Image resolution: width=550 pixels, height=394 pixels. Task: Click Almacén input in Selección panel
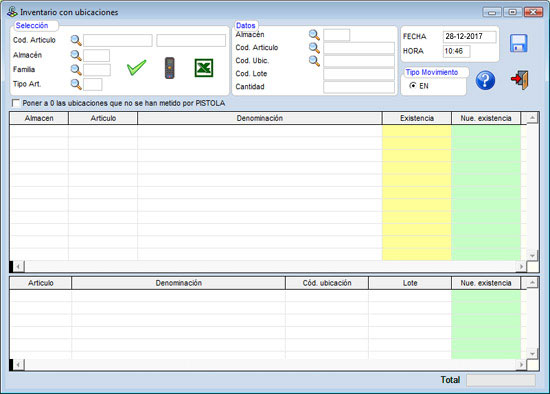click(x=96, y=55)
